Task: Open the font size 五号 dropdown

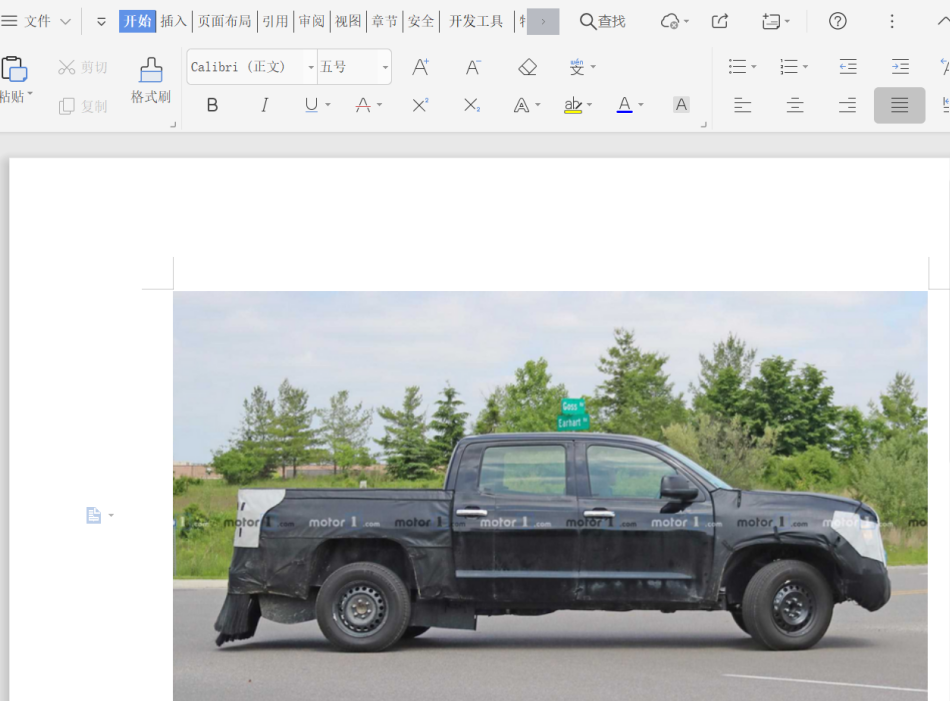Action: (385, 67)
